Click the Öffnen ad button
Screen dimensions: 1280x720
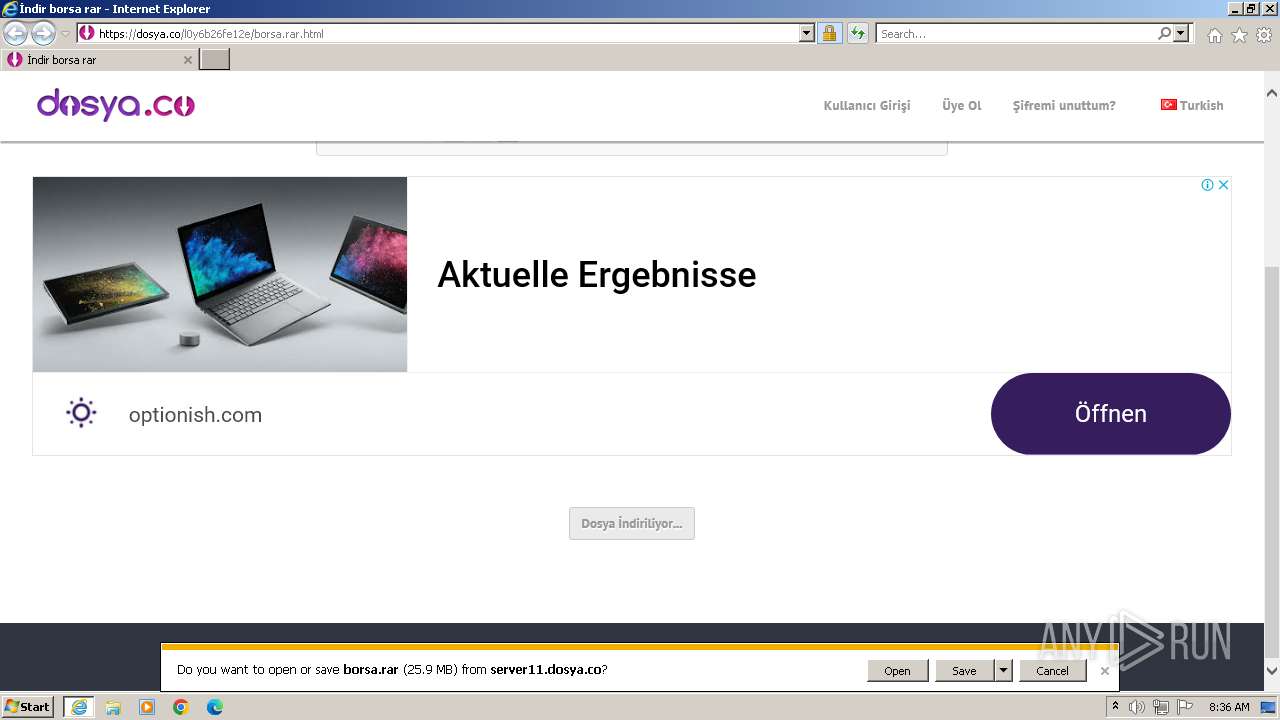point(1111,413)
